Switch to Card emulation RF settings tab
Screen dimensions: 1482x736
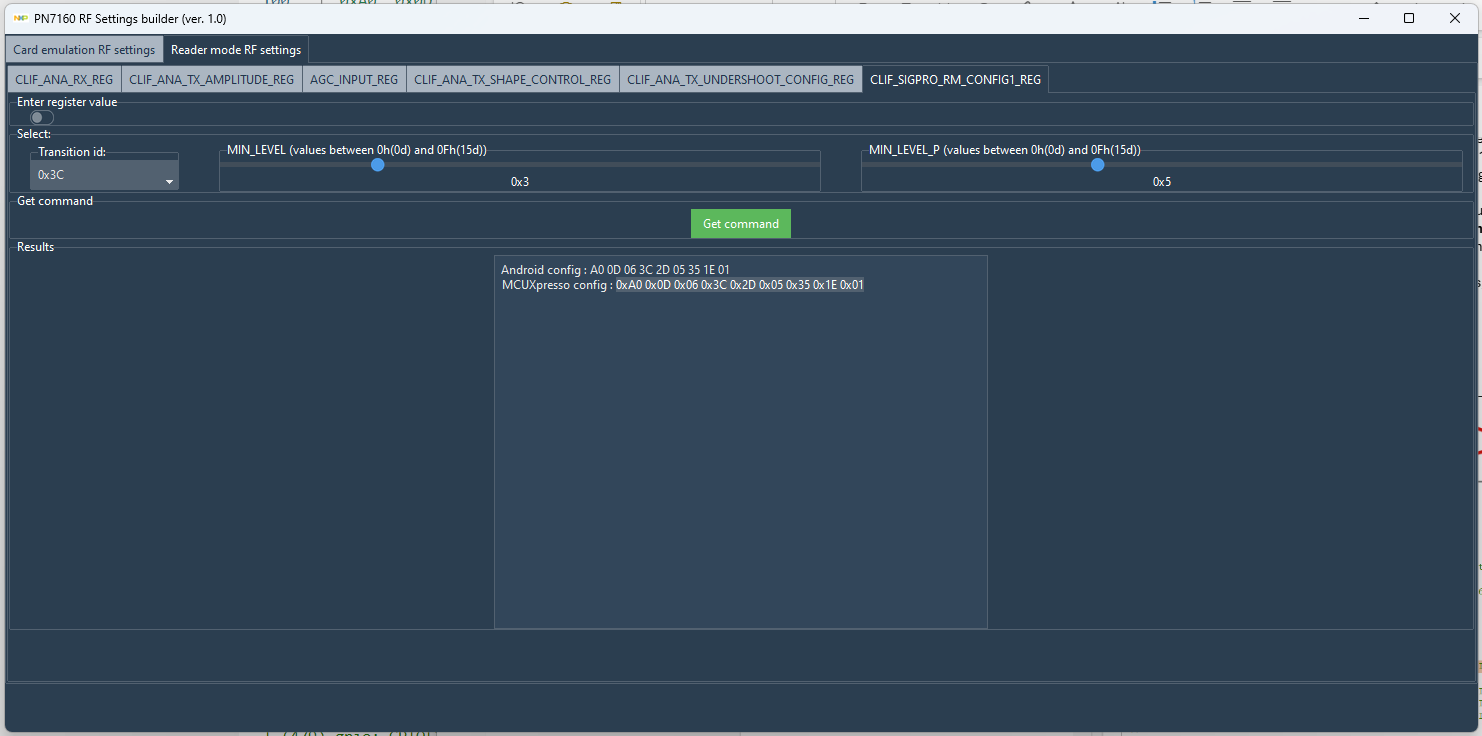84,50
